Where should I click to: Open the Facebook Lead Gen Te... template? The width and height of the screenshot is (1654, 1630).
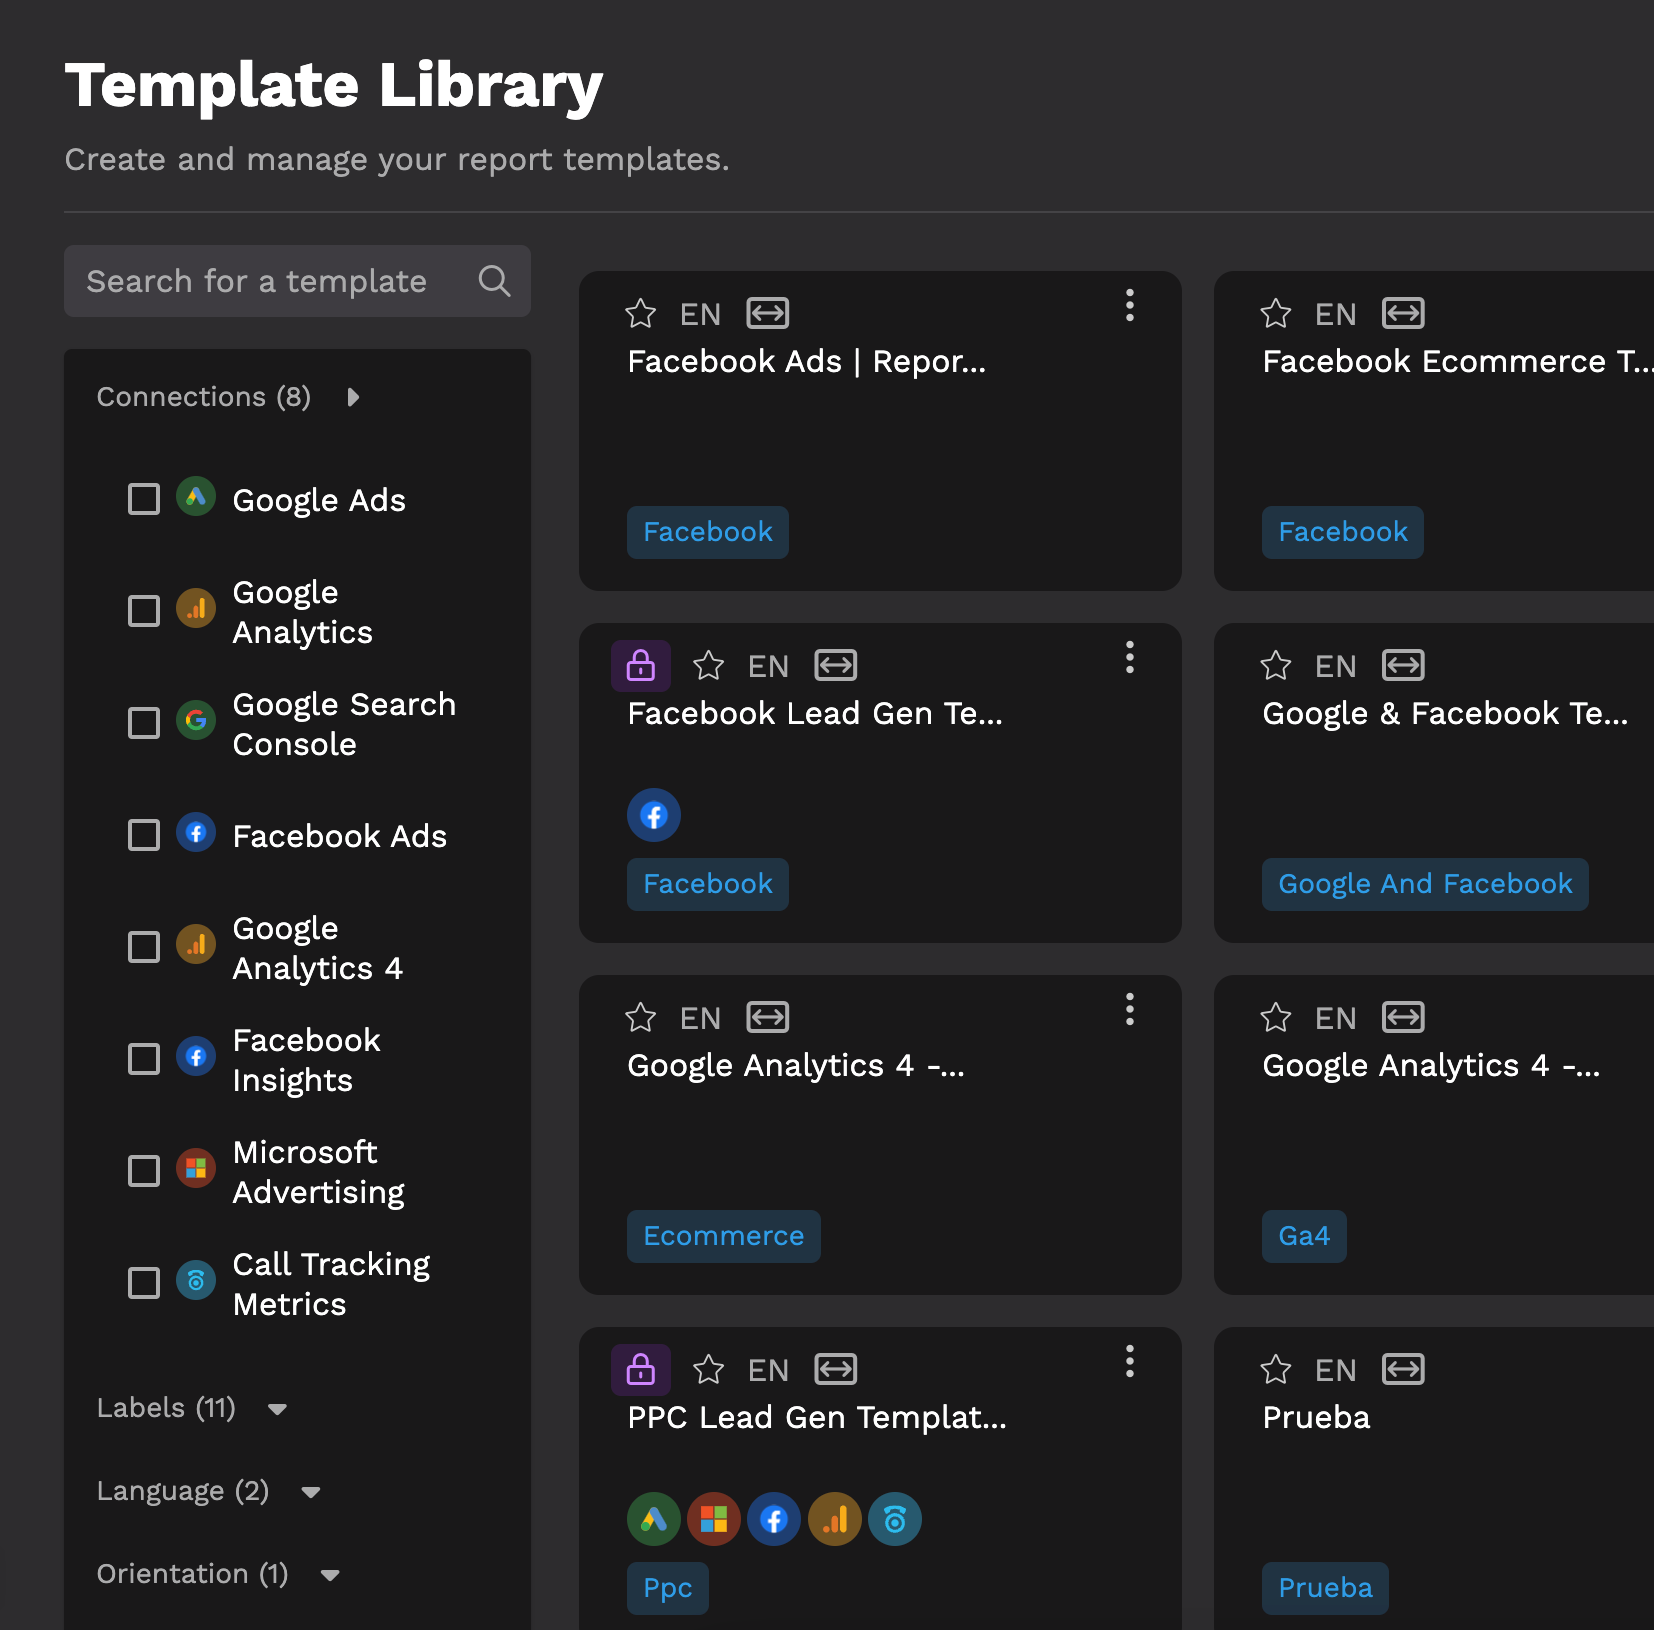click(x=815, y=713)
